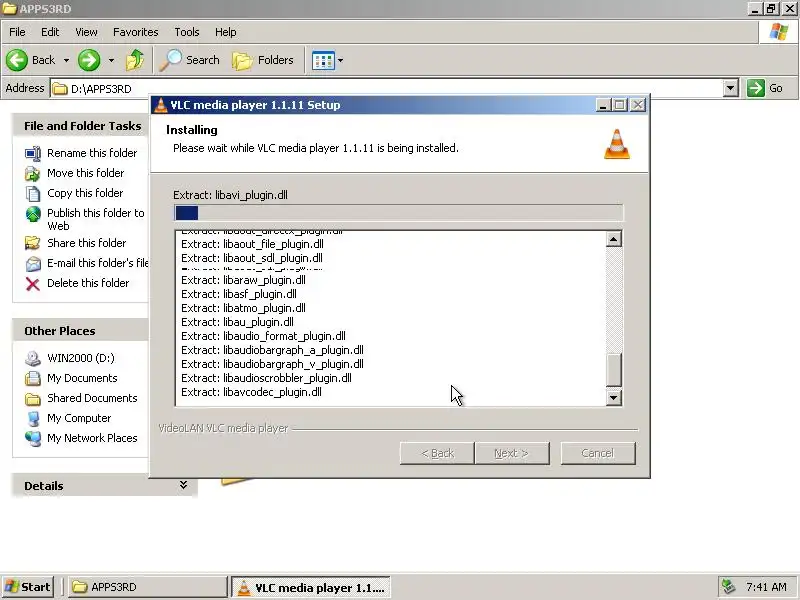The image size is (800, 600).
Task: Click the log scrollbar up arrow
Action: [x=614, y=239]
